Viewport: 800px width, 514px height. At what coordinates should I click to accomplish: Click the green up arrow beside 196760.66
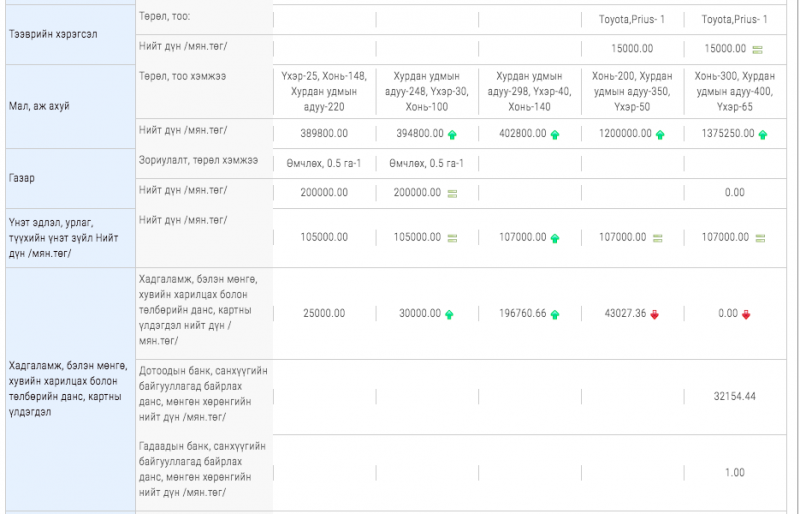click(x=555, y=314)
